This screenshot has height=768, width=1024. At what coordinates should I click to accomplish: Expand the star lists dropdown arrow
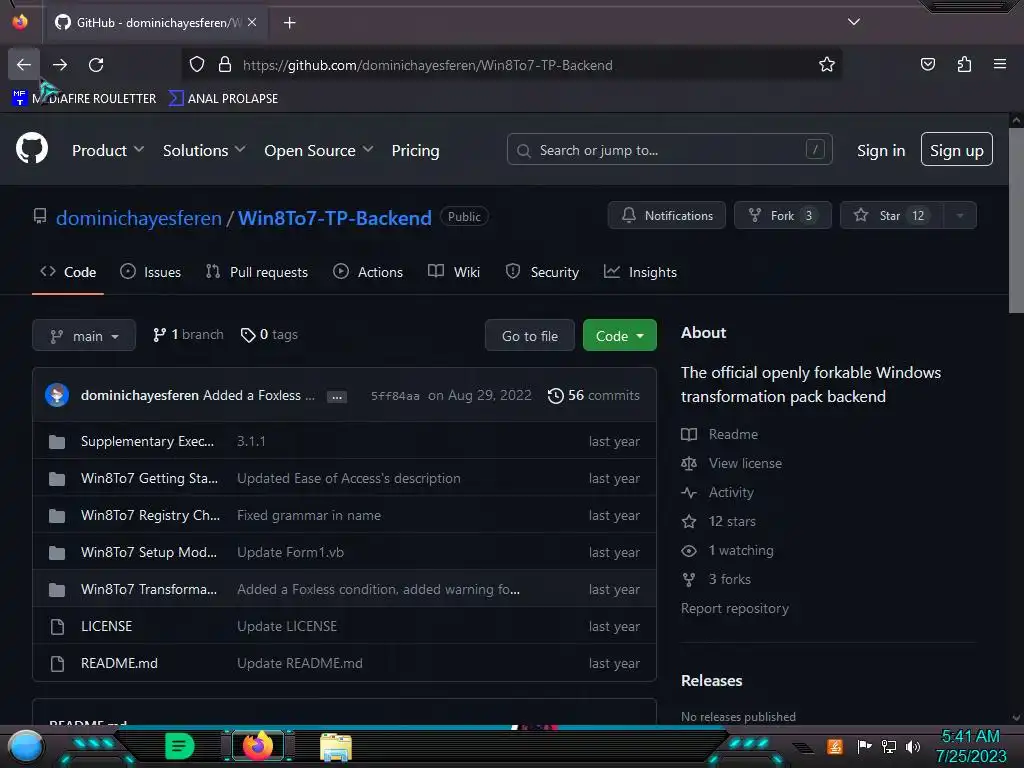point(960,216)
